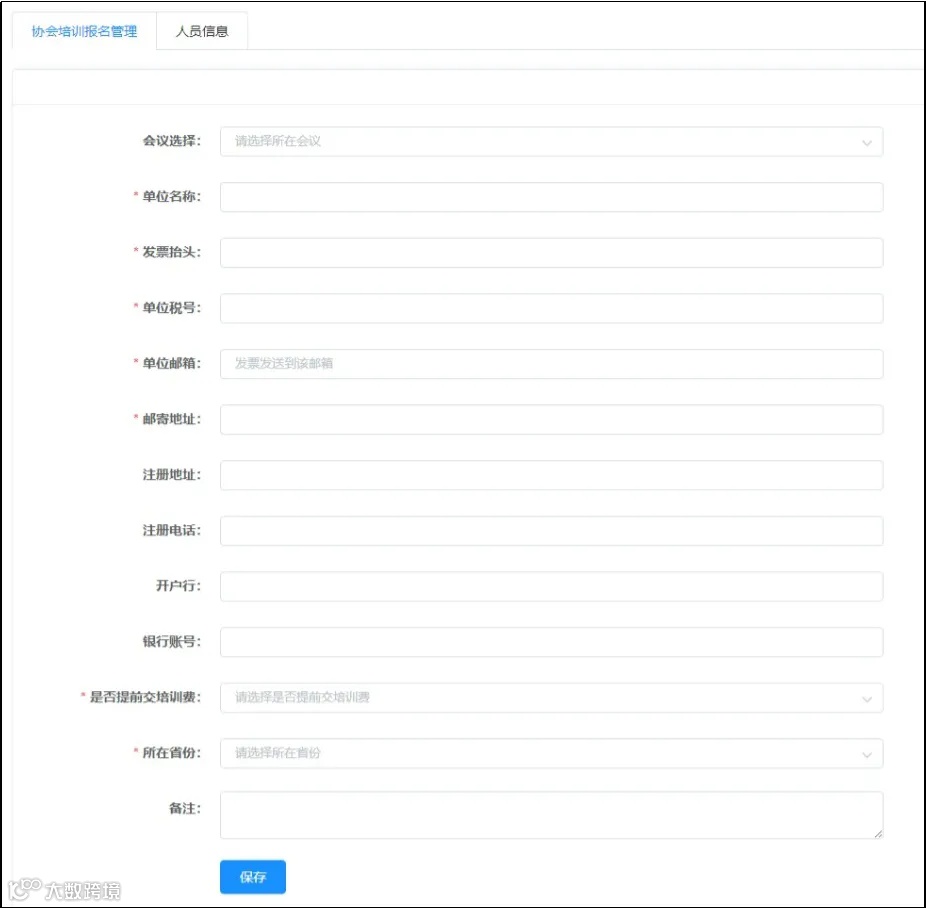Click the 开户行 input field
The height and width of the screenshot is (908, 926).
[x=552, y=586]
